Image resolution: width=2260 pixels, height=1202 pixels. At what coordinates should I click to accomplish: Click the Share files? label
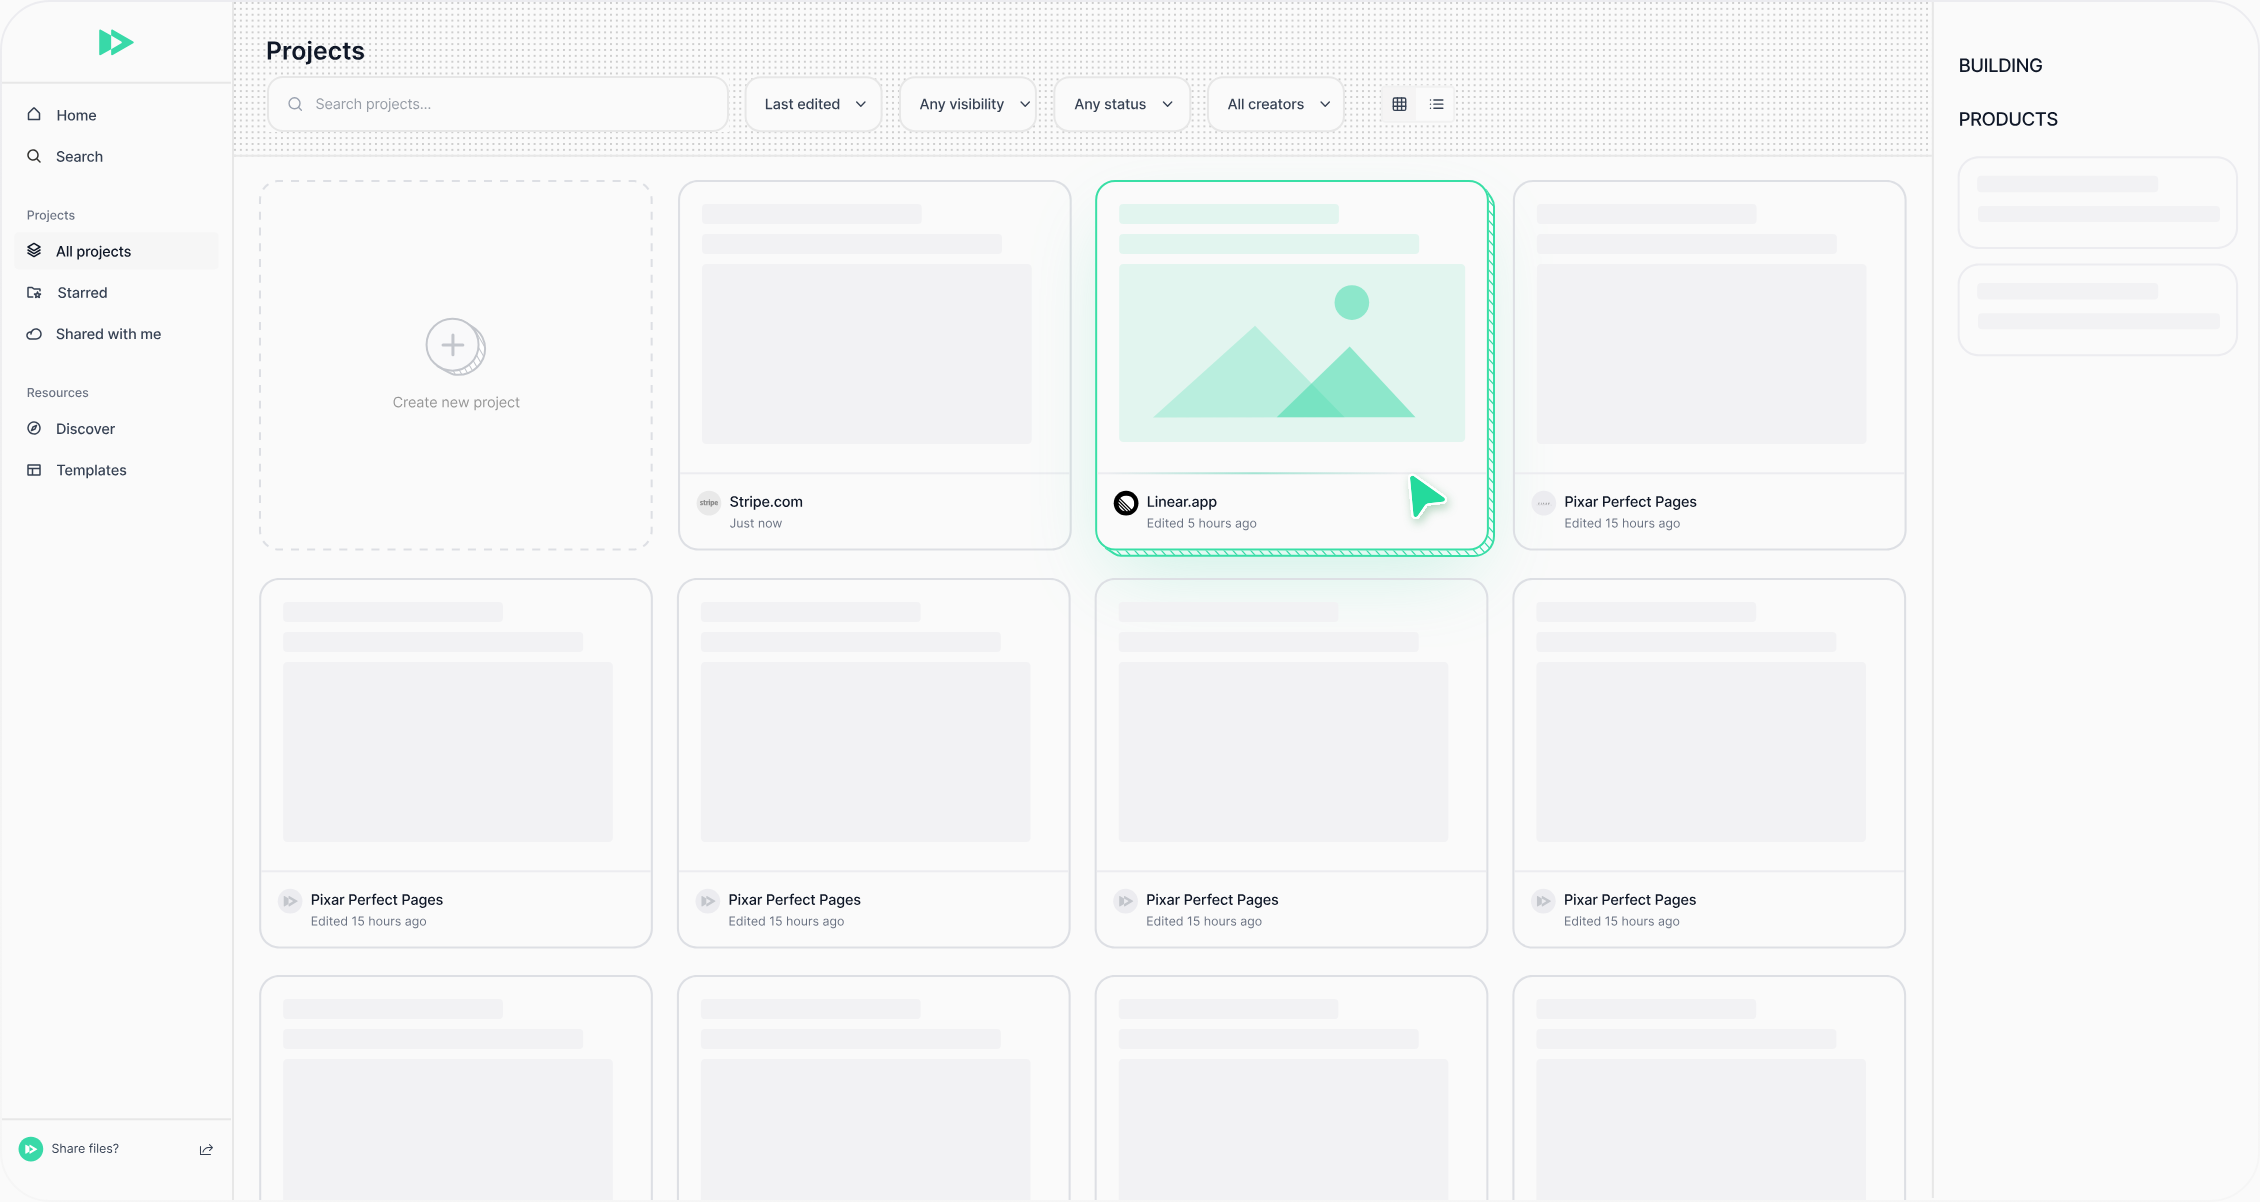click(85, 1149)
